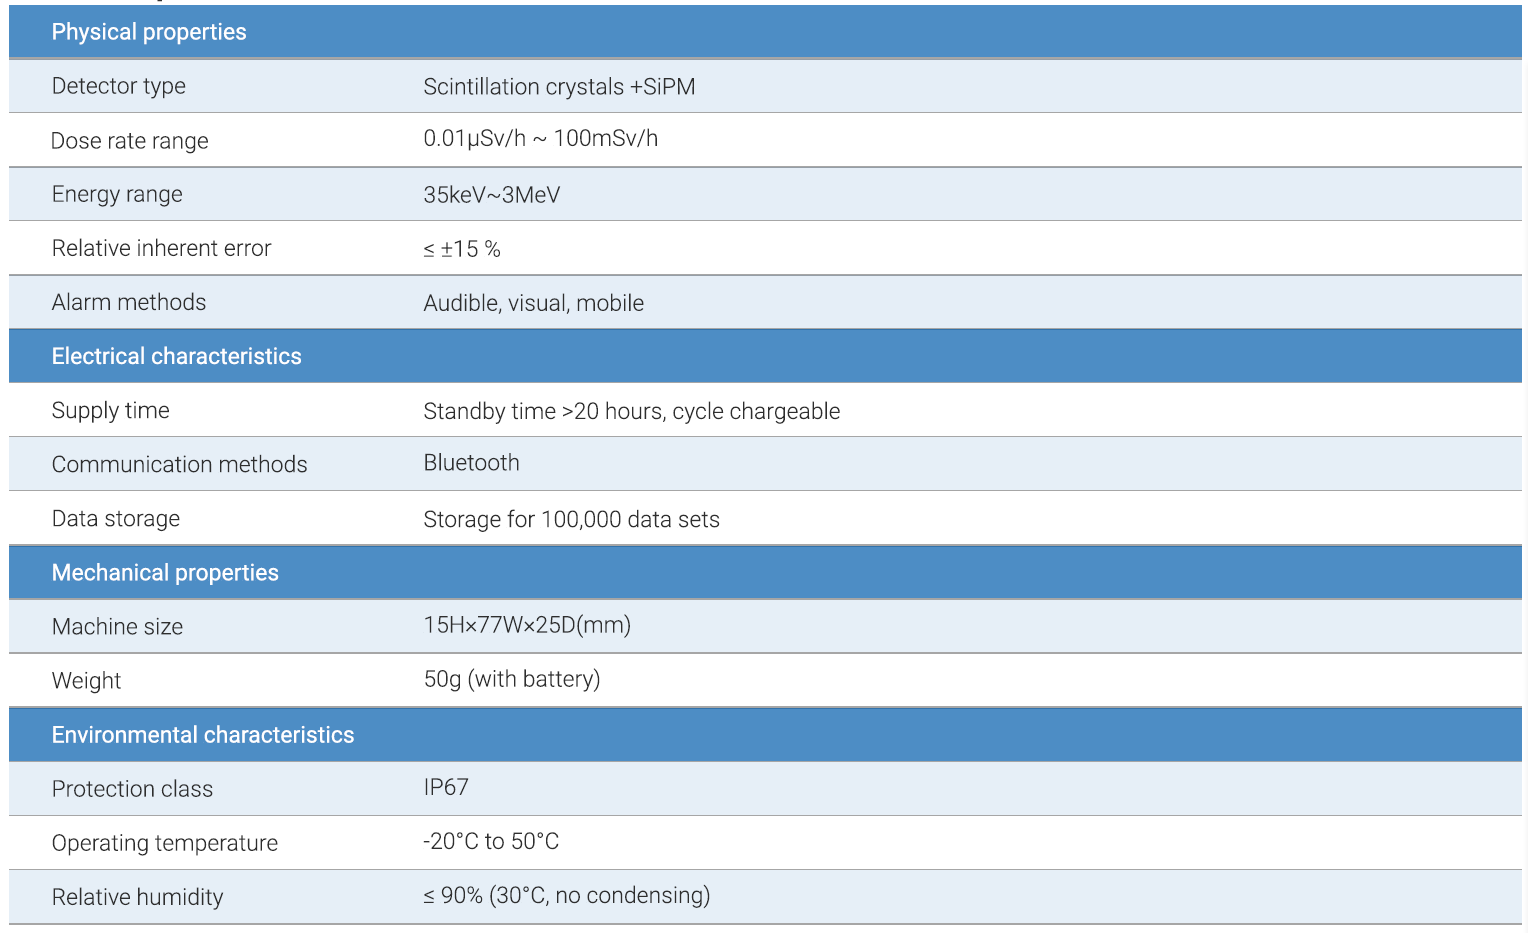Select the 35keV~3MeV energy value

coord(491,195)
